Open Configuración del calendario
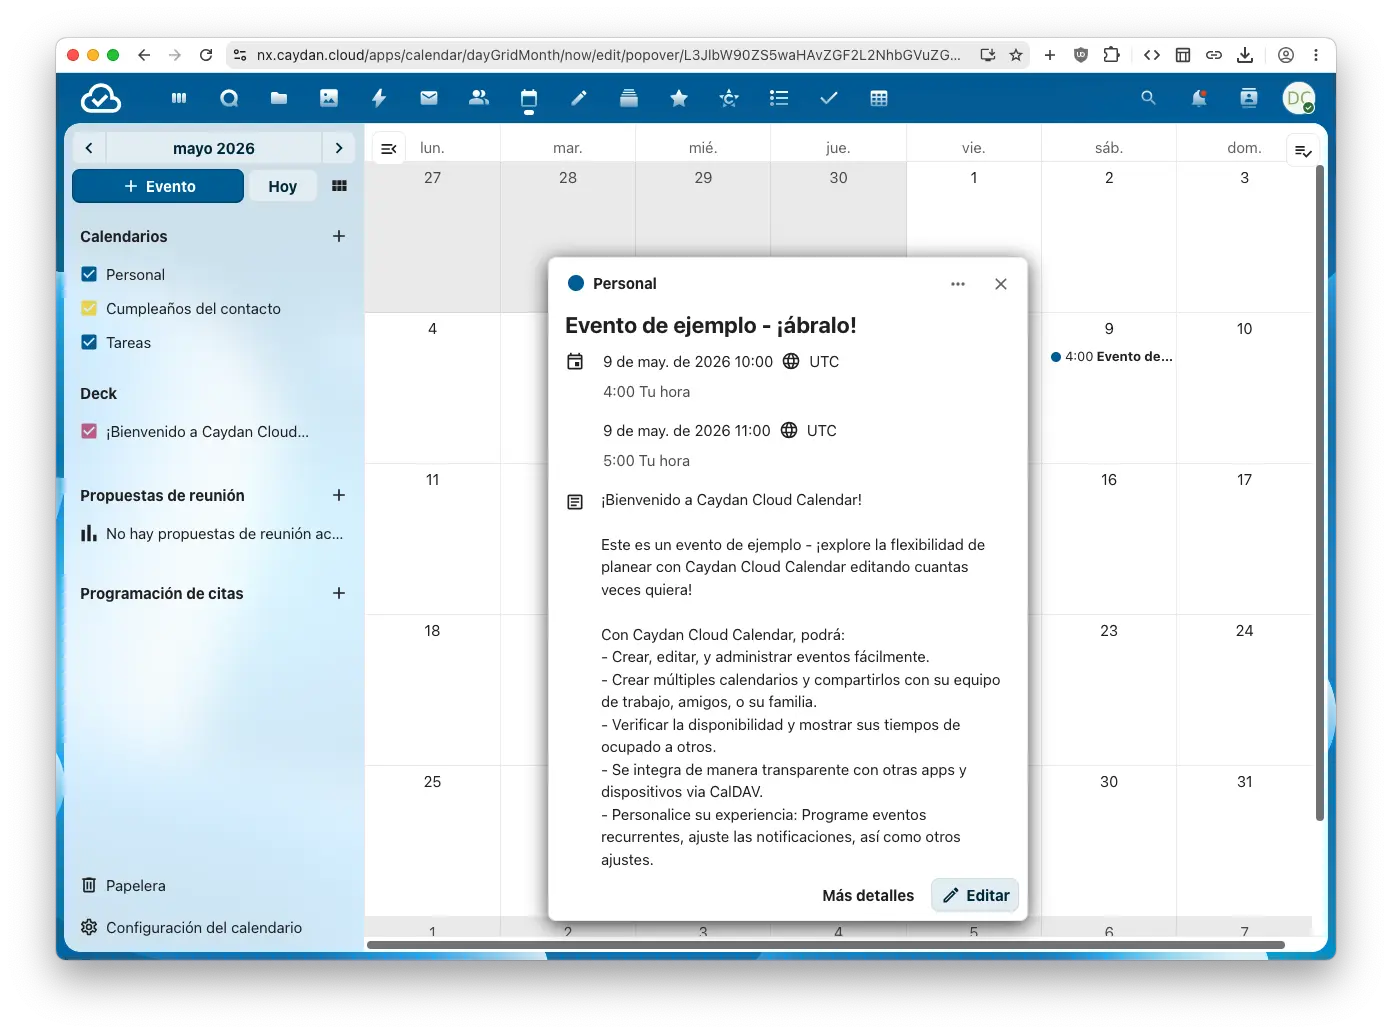 click(x=191, y=927)
